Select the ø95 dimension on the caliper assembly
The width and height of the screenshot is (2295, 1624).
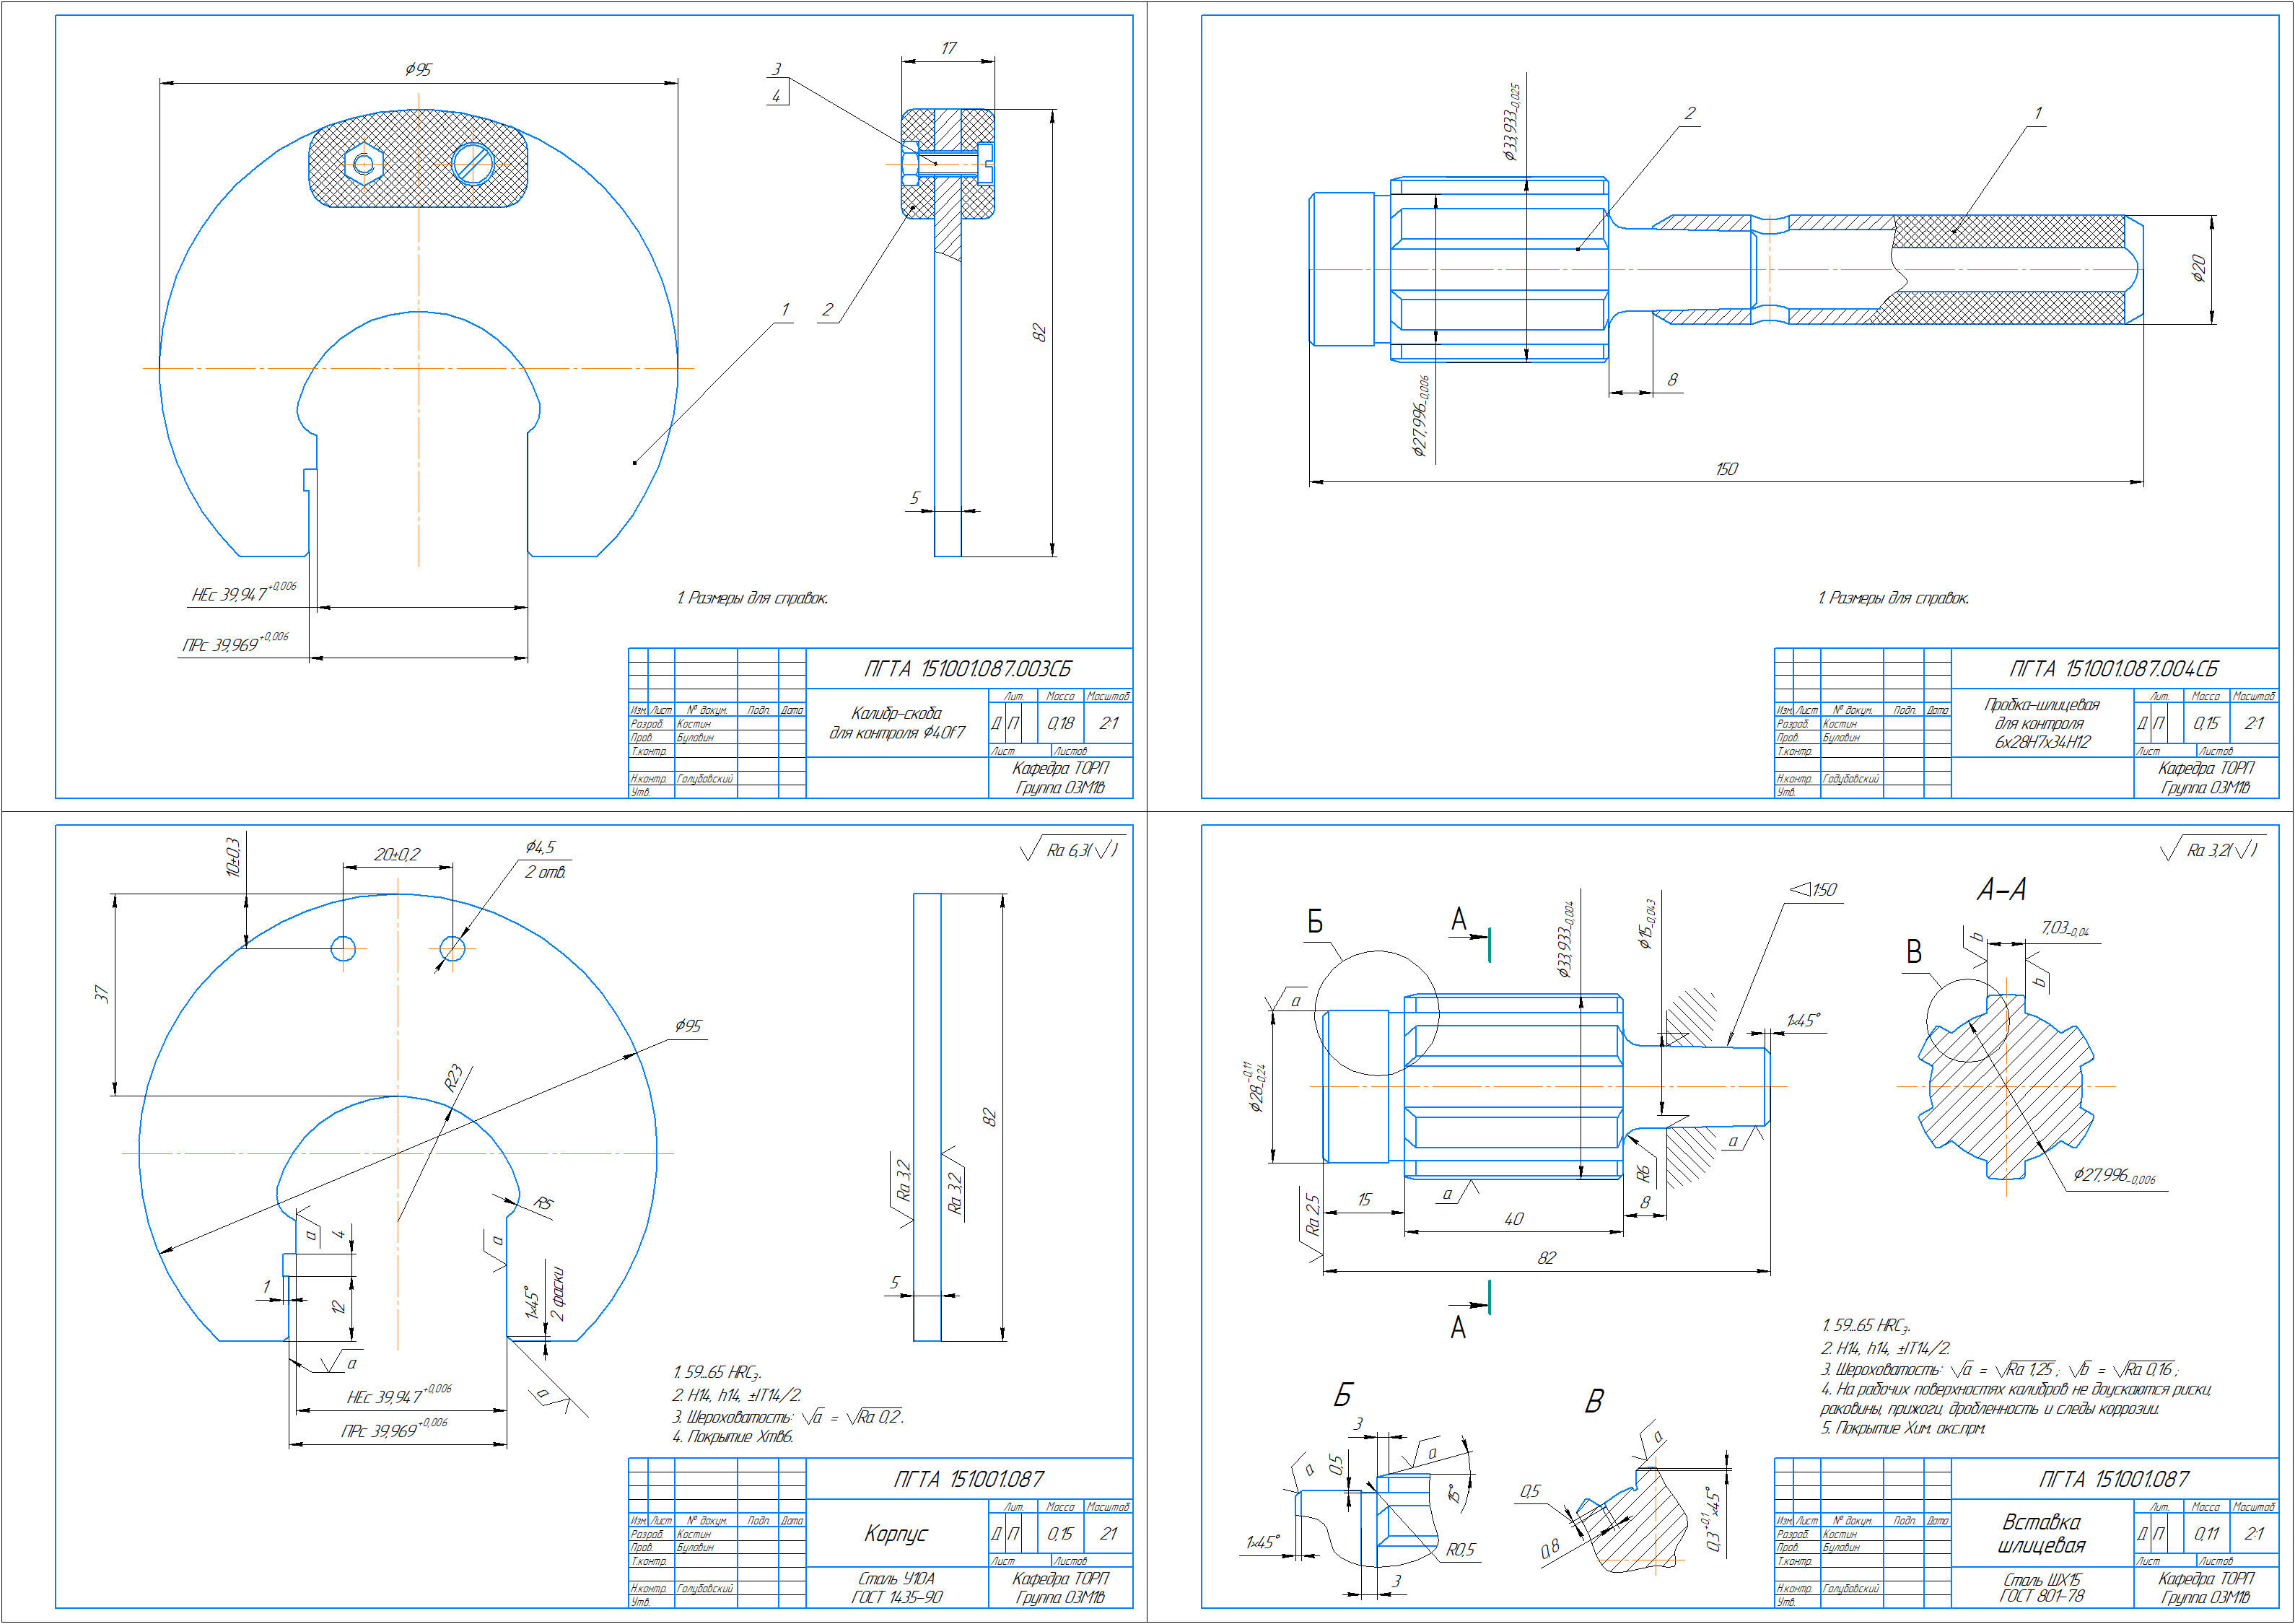[418, 69]
